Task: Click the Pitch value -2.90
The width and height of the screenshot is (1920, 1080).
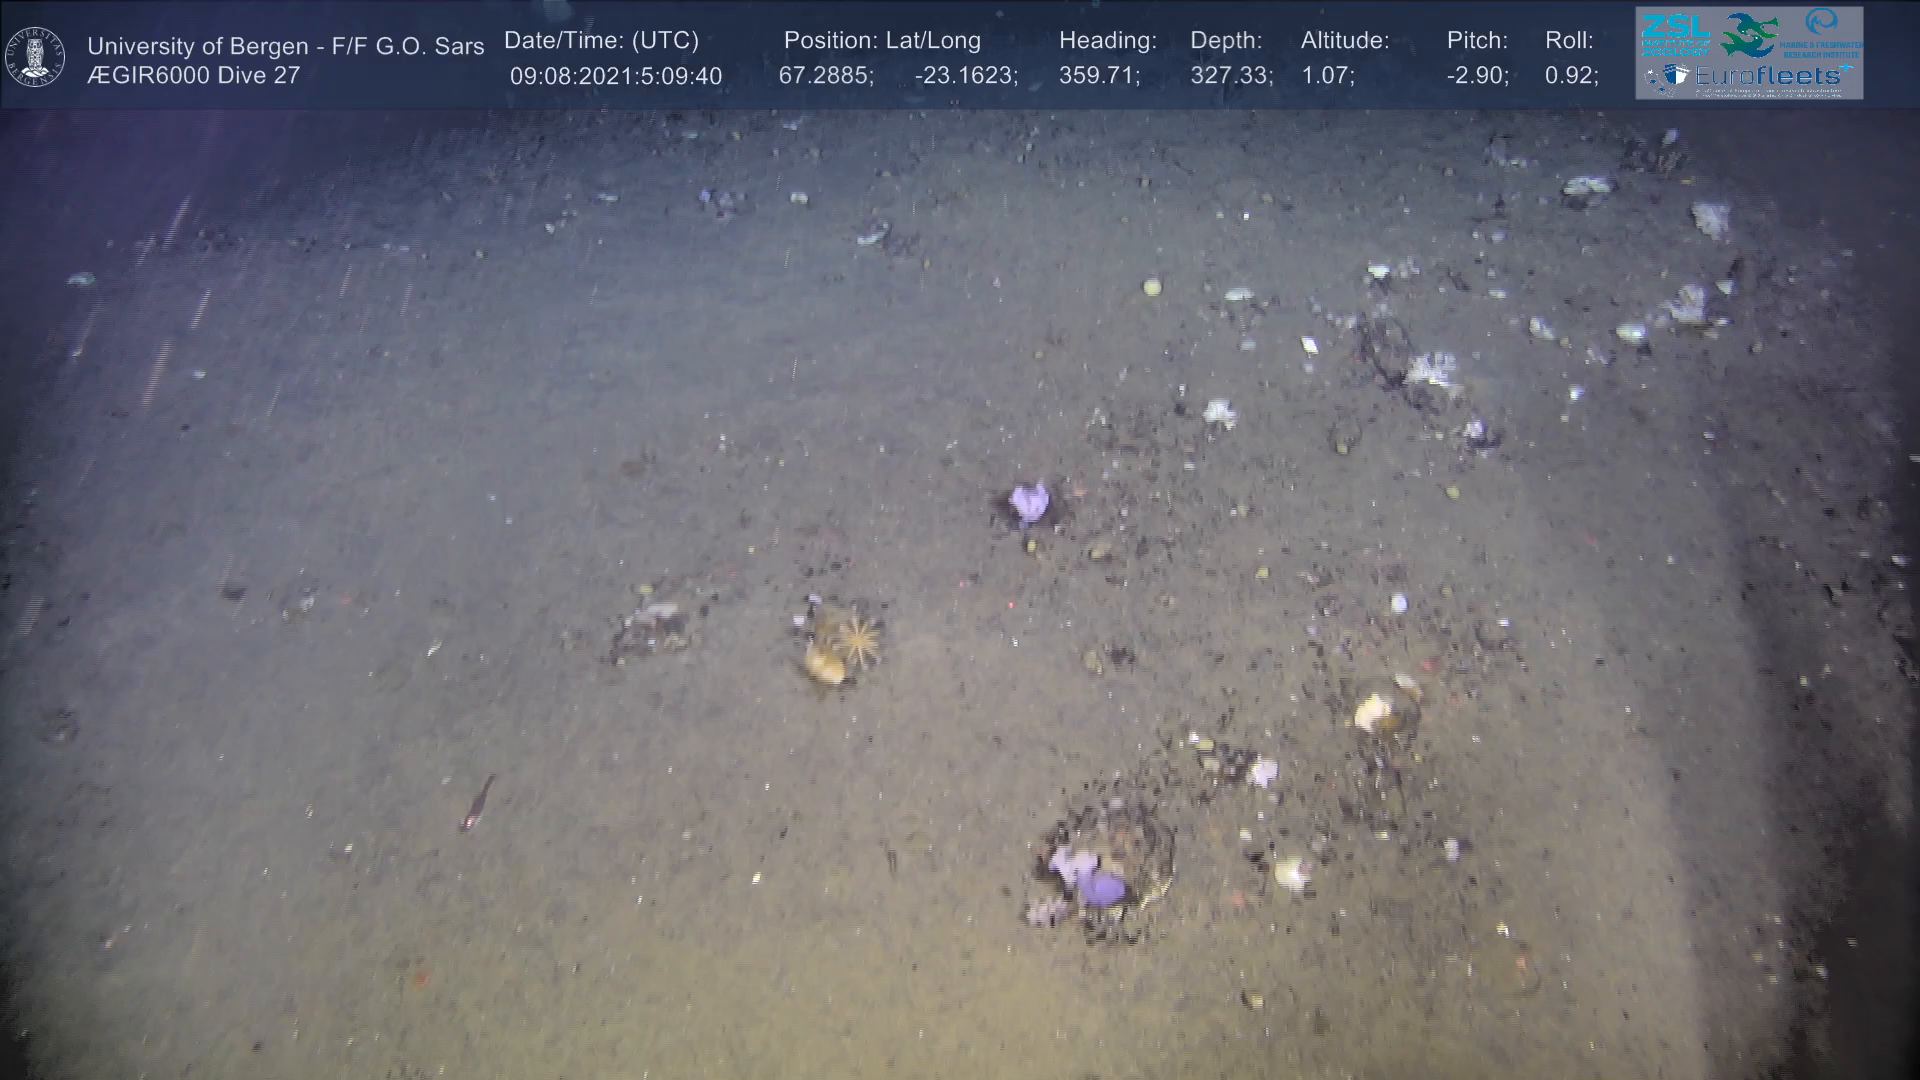Action: [1477, 76]
